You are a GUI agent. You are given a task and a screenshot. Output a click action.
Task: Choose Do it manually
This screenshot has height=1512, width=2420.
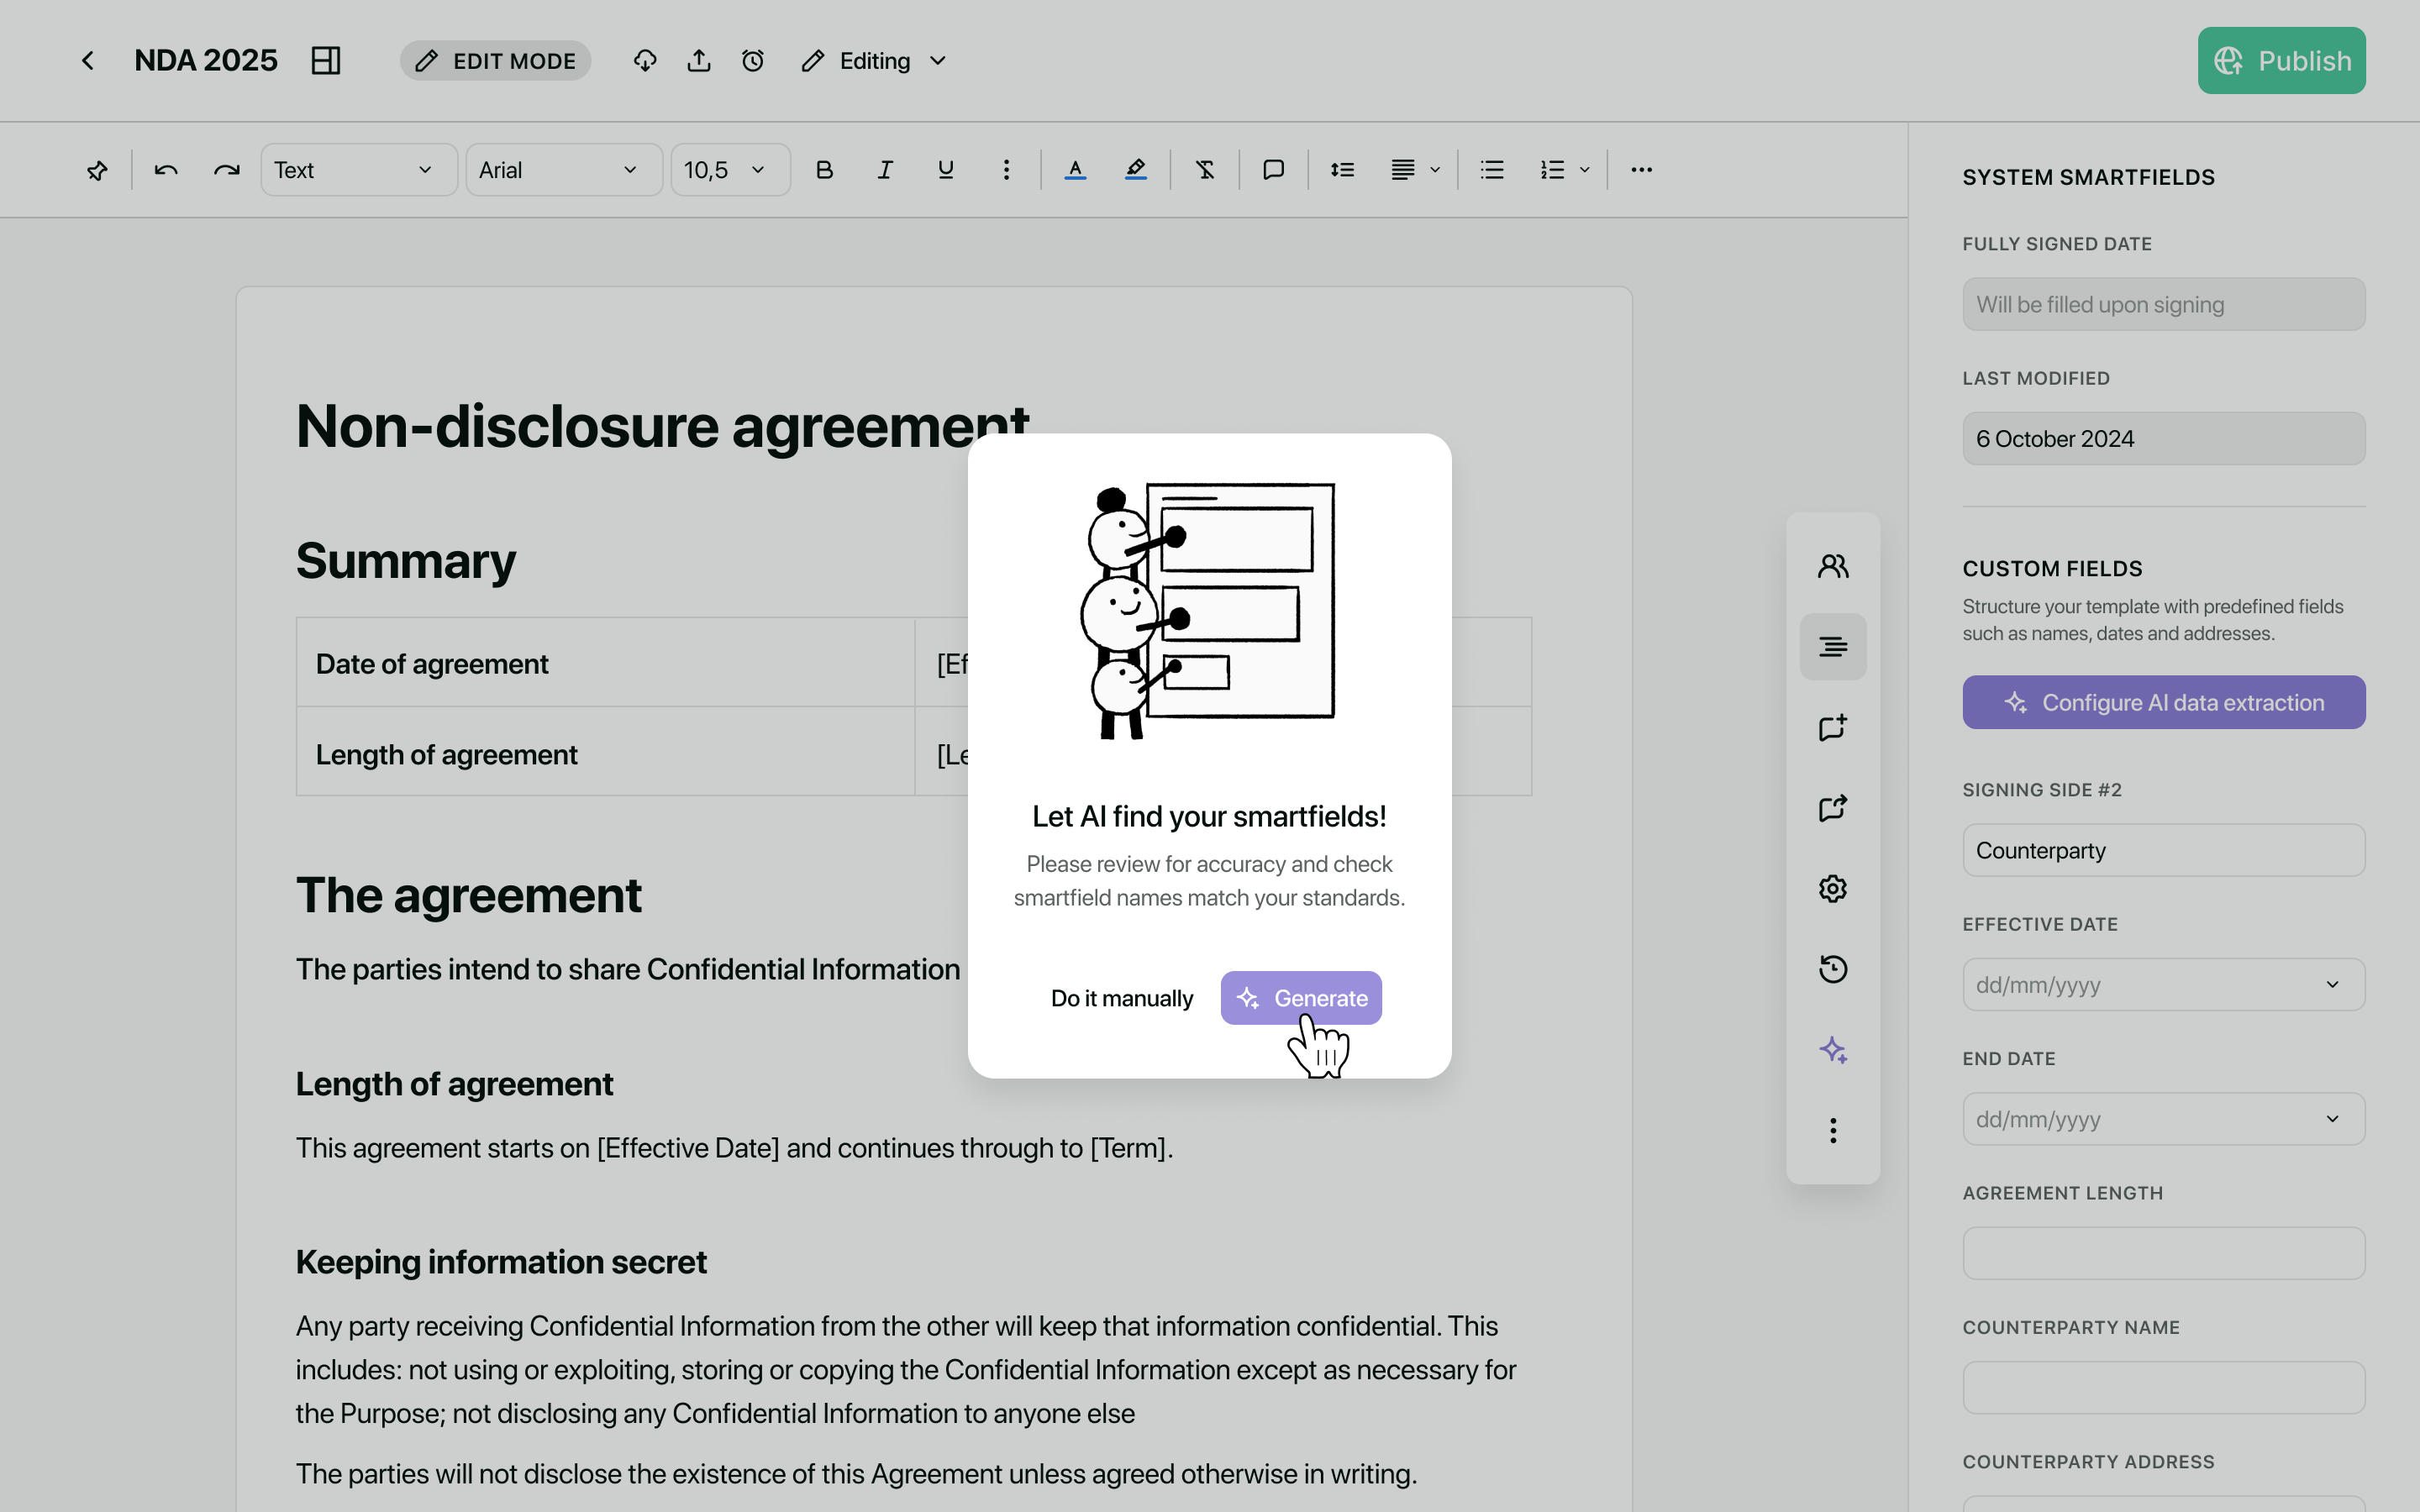1121,998
